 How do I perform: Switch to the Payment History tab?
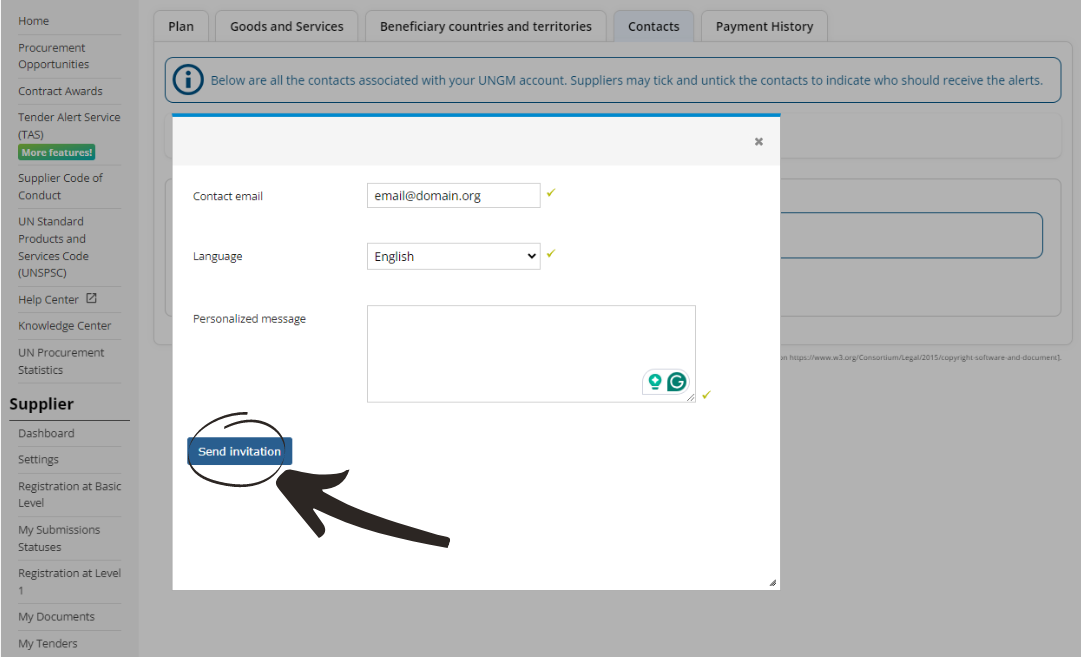764,26
